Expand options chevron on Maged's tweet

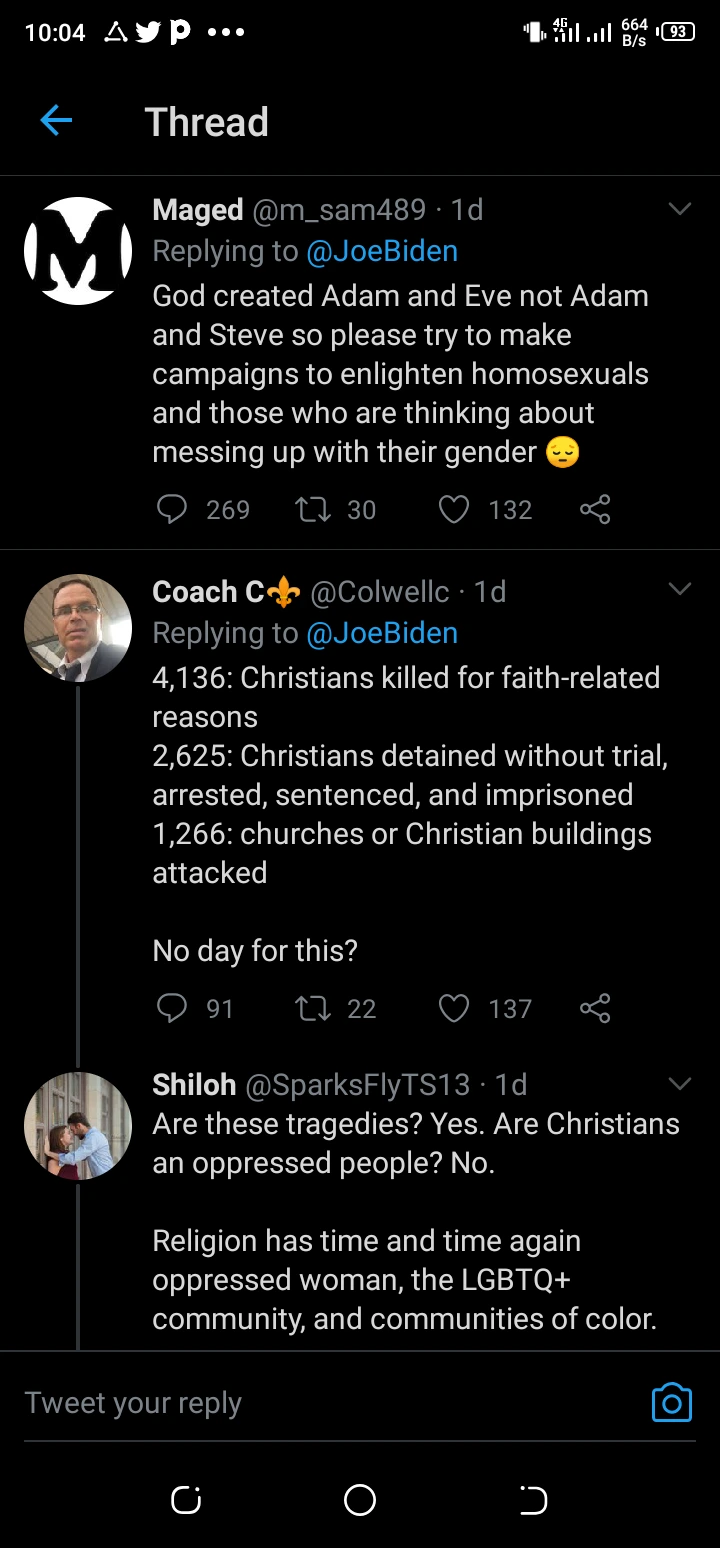679,209
